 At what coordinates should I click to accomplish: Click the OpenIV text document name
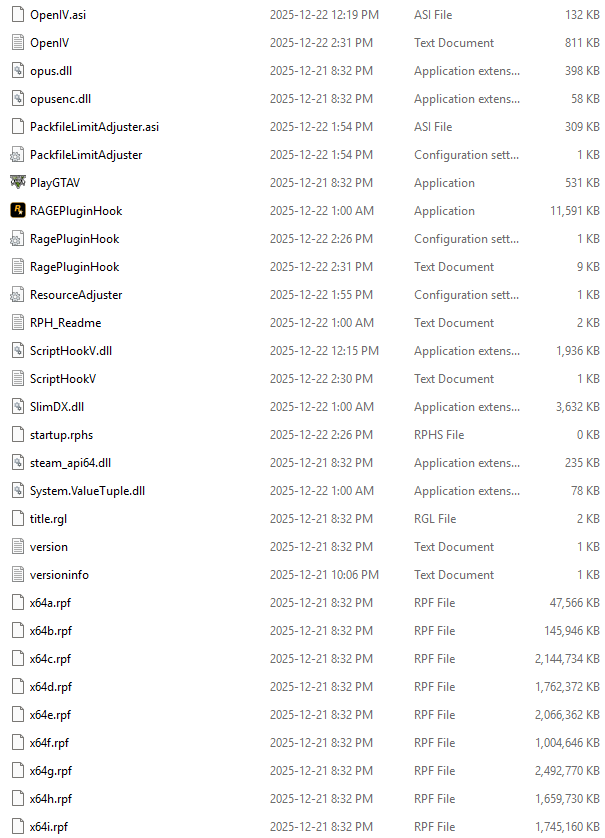pyautogui.click(x=49, y=43)
